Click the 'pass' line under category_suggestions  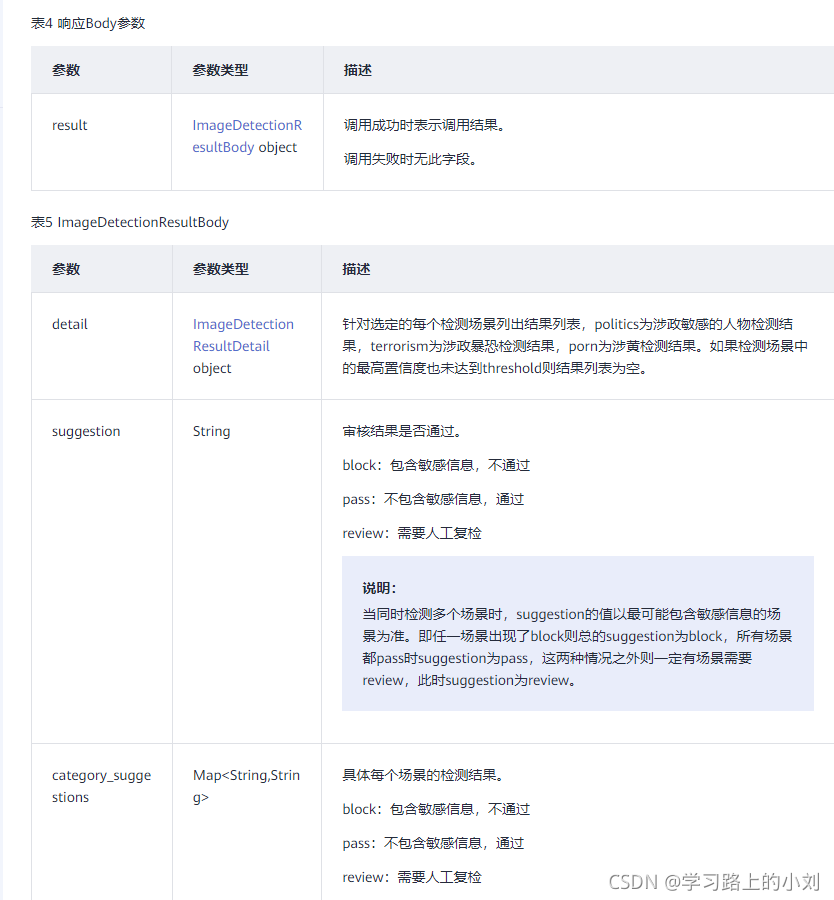[433, 843]
